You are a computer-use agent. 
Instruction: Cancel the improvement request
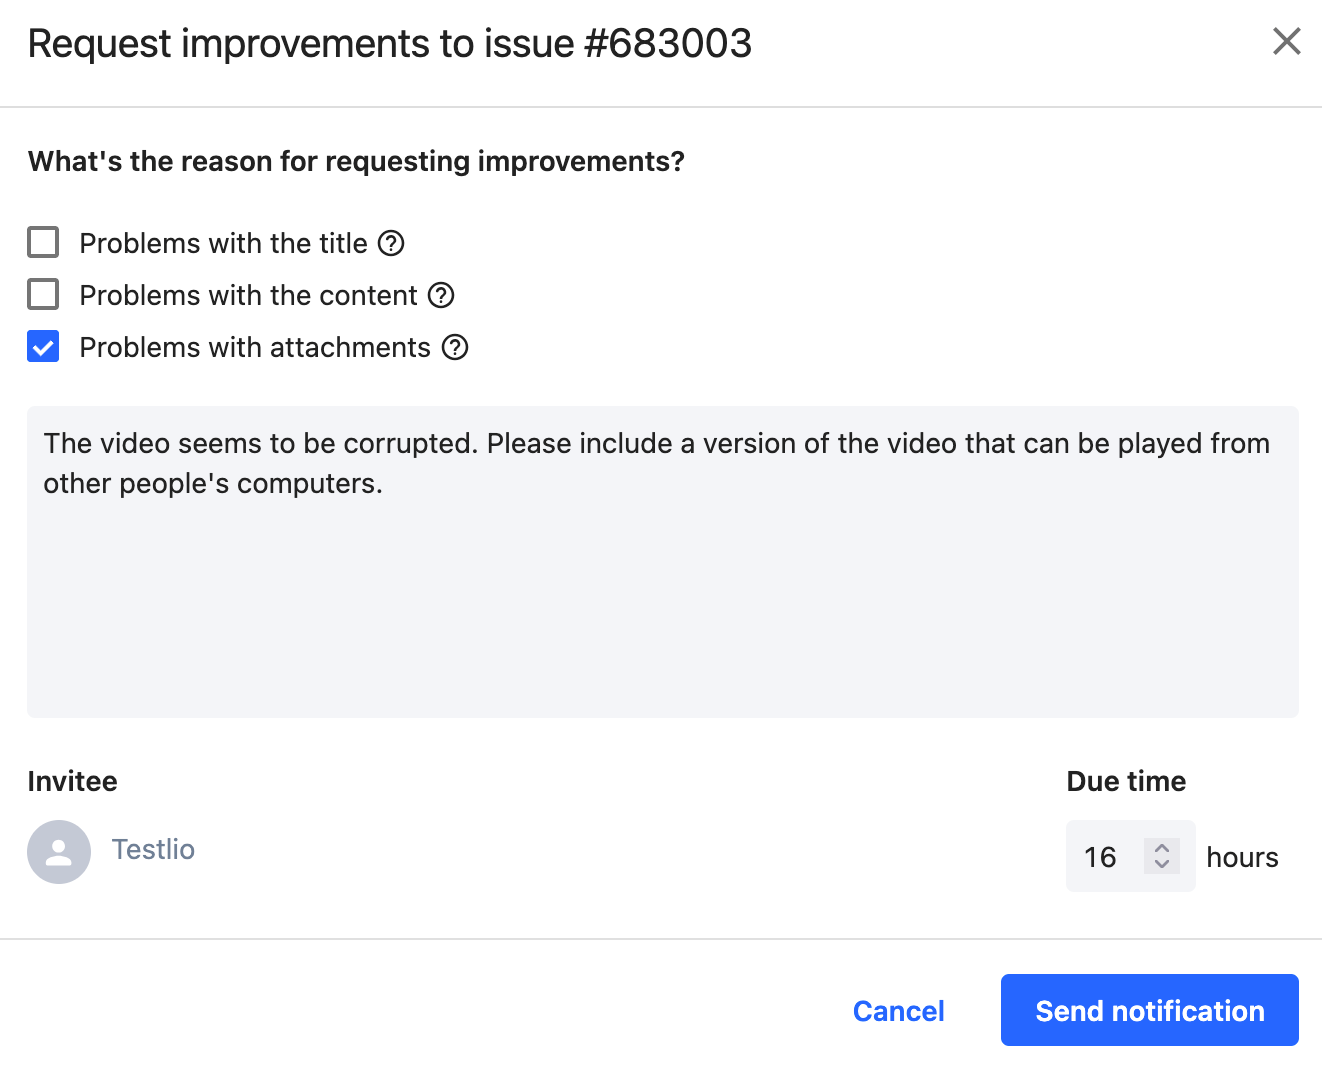(897, 1010)
